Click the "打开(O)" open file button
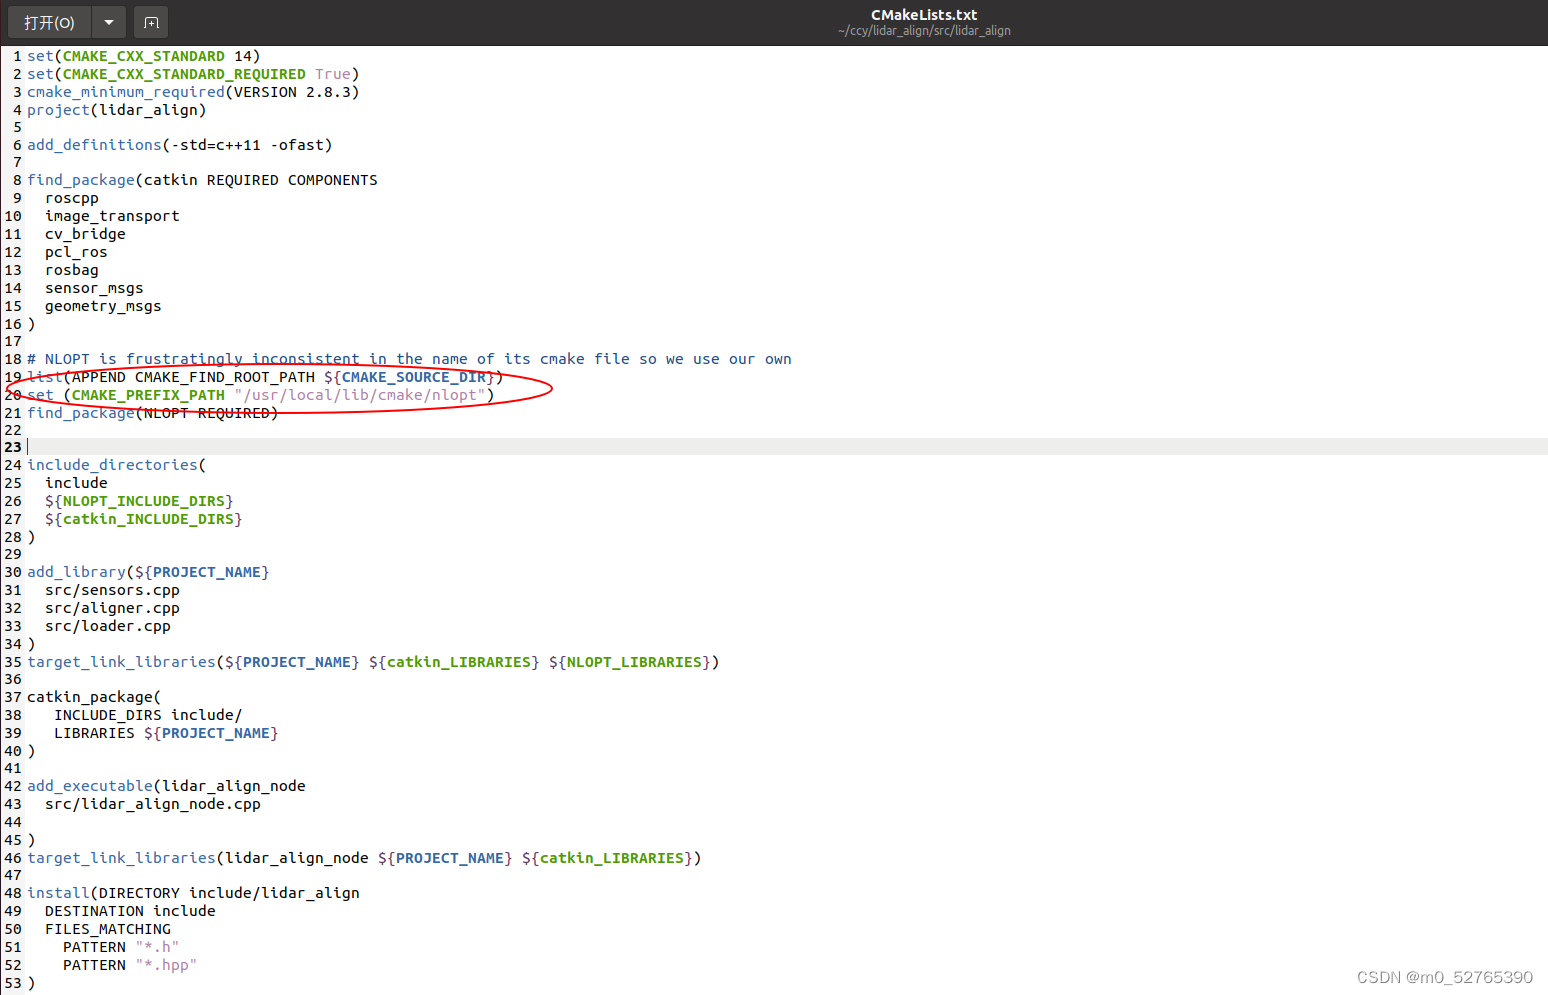 [48, 21]
